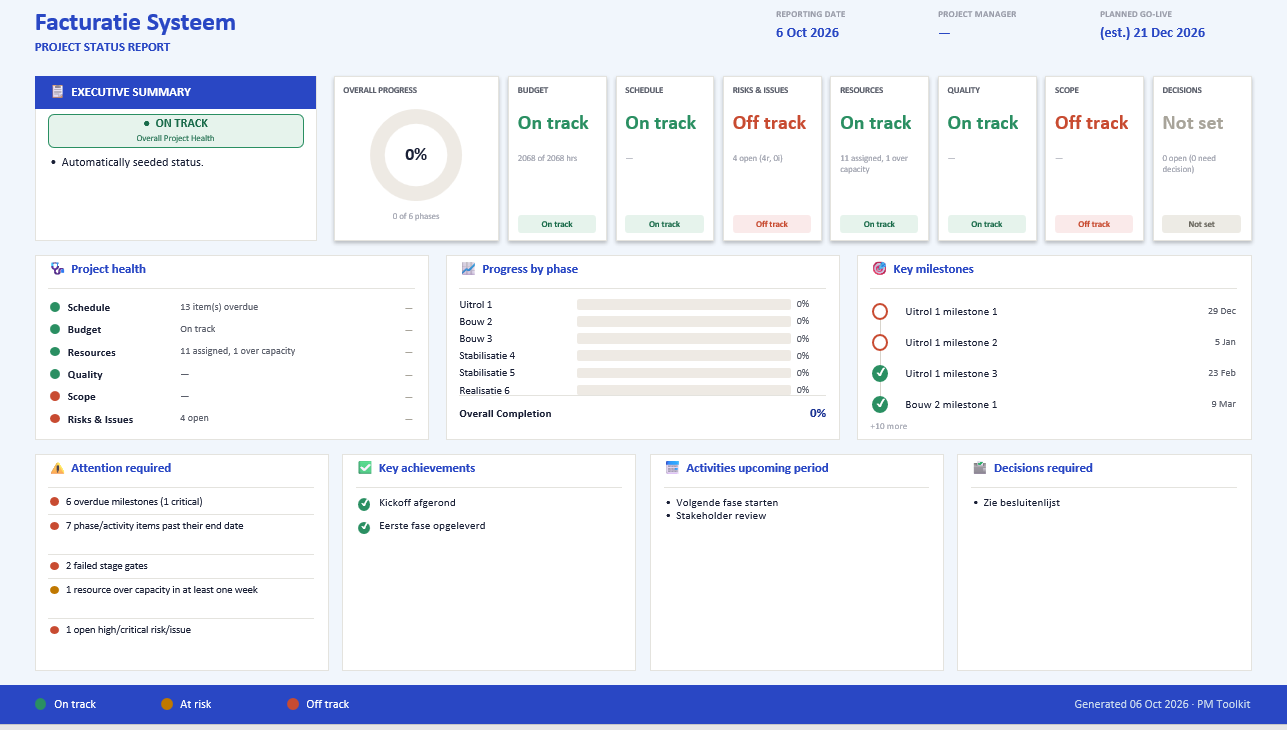
Task: Click the calendar icon beside Activities upcoming period
Action: [672, 468]
